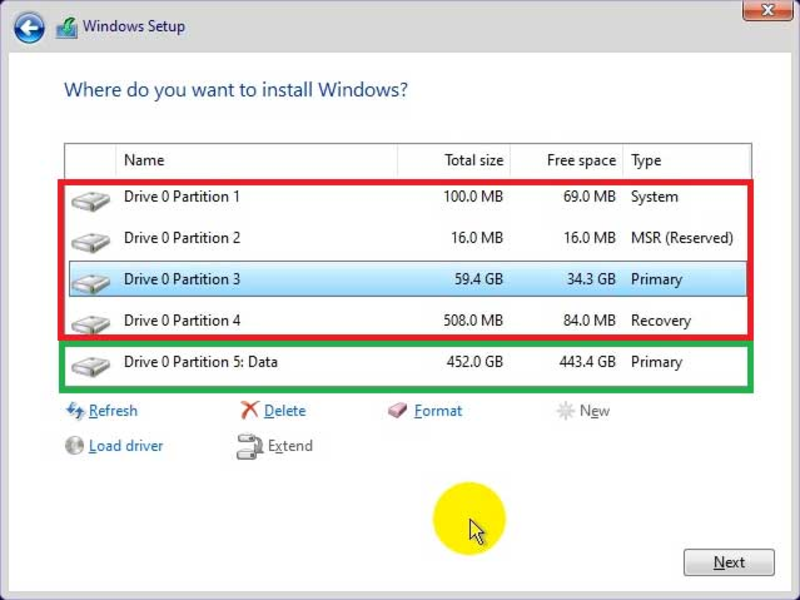Viewport: 800px width, 600px height.
Task: Click the Windows Setup title icon
Action: pos(67,28)
